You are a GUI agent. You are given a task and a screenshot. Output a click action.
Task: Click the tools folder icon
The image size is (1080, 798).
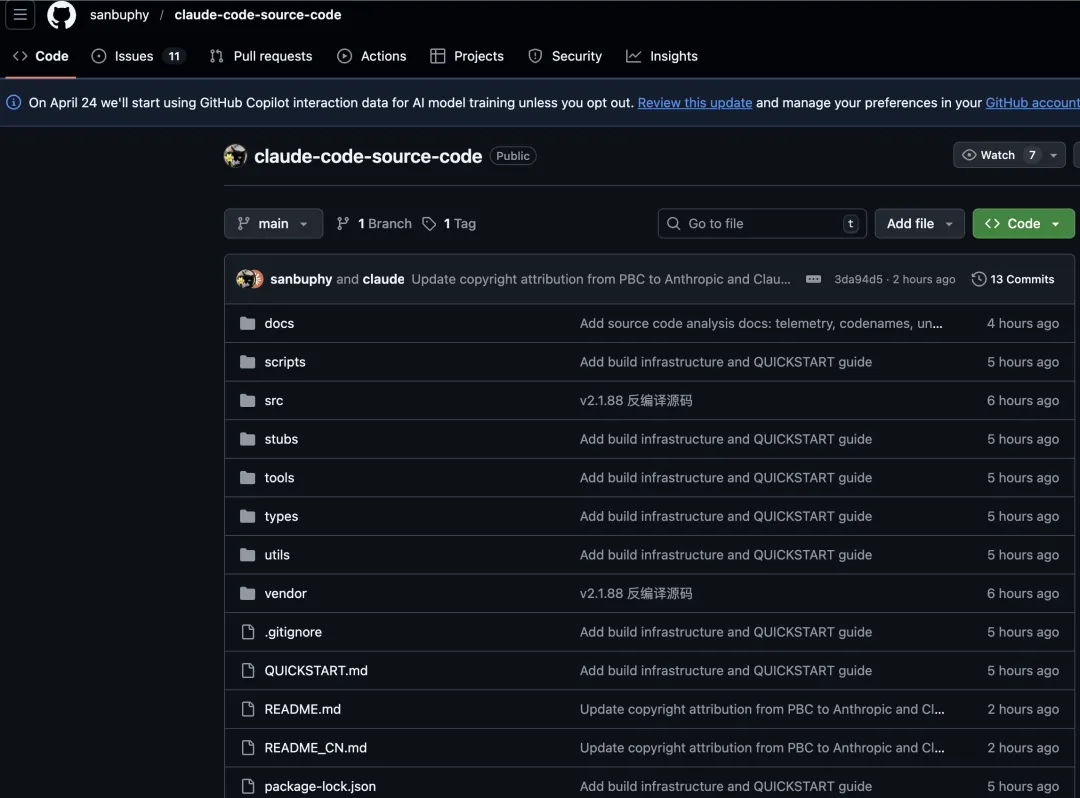tap(247, 477)
